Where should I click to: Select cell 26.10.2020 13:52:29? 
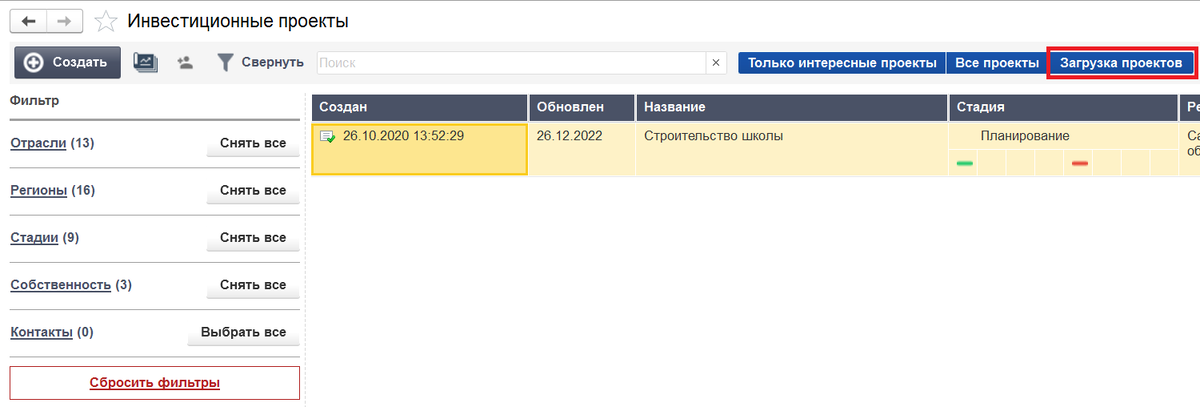pyautogui.click(x=419, y=149)
